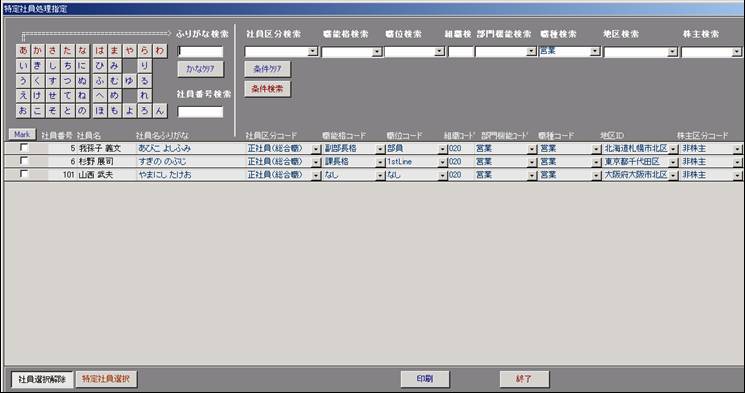Click the ゆ kana key
This screenshot has height=393, width=745.
[x=129, y=81]
